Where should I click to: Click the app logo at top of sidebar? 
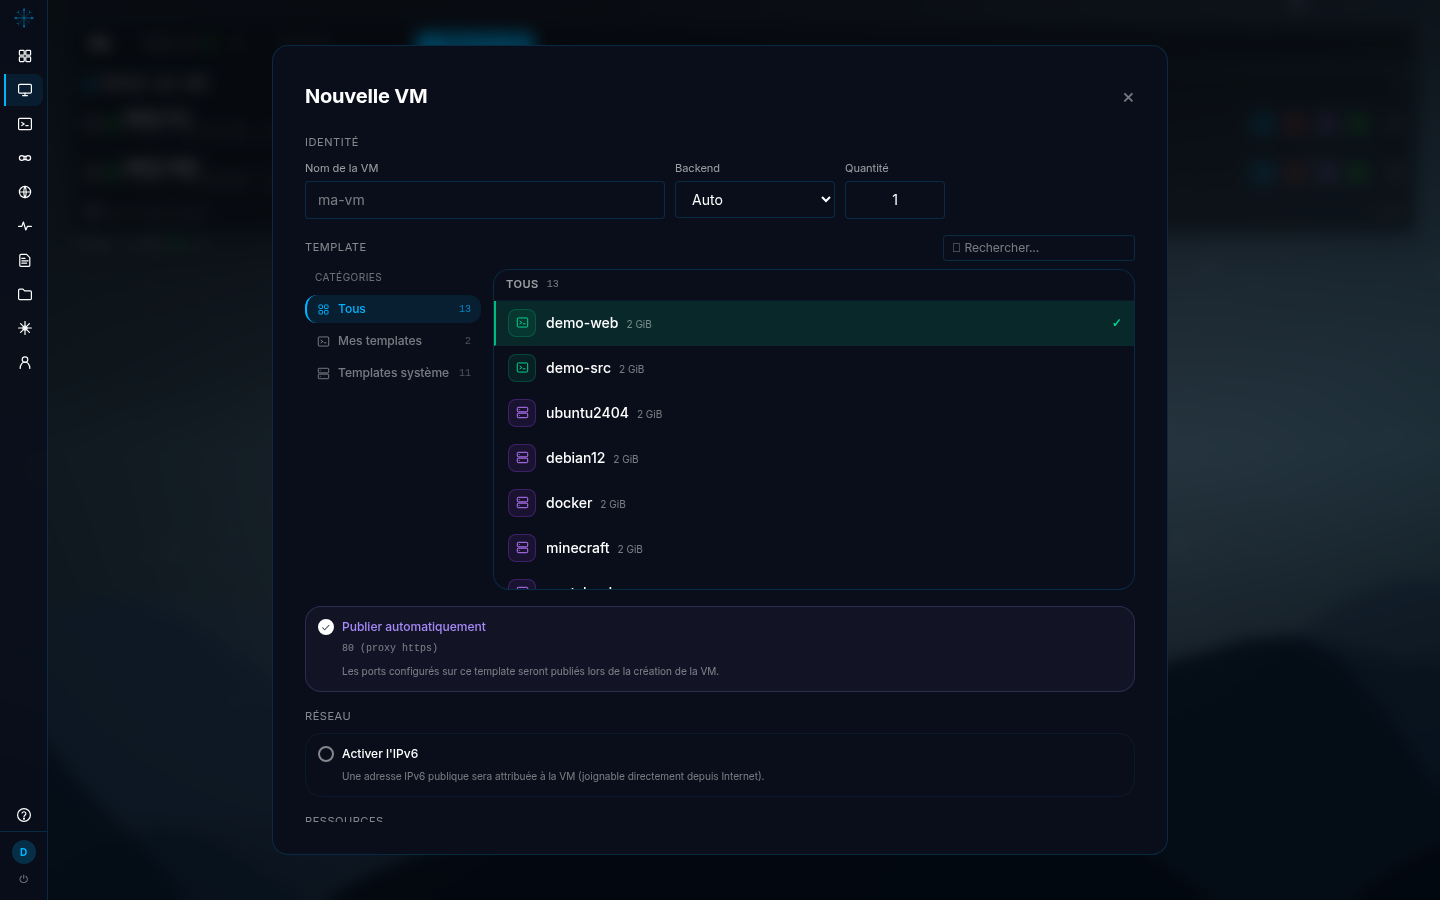24,17
